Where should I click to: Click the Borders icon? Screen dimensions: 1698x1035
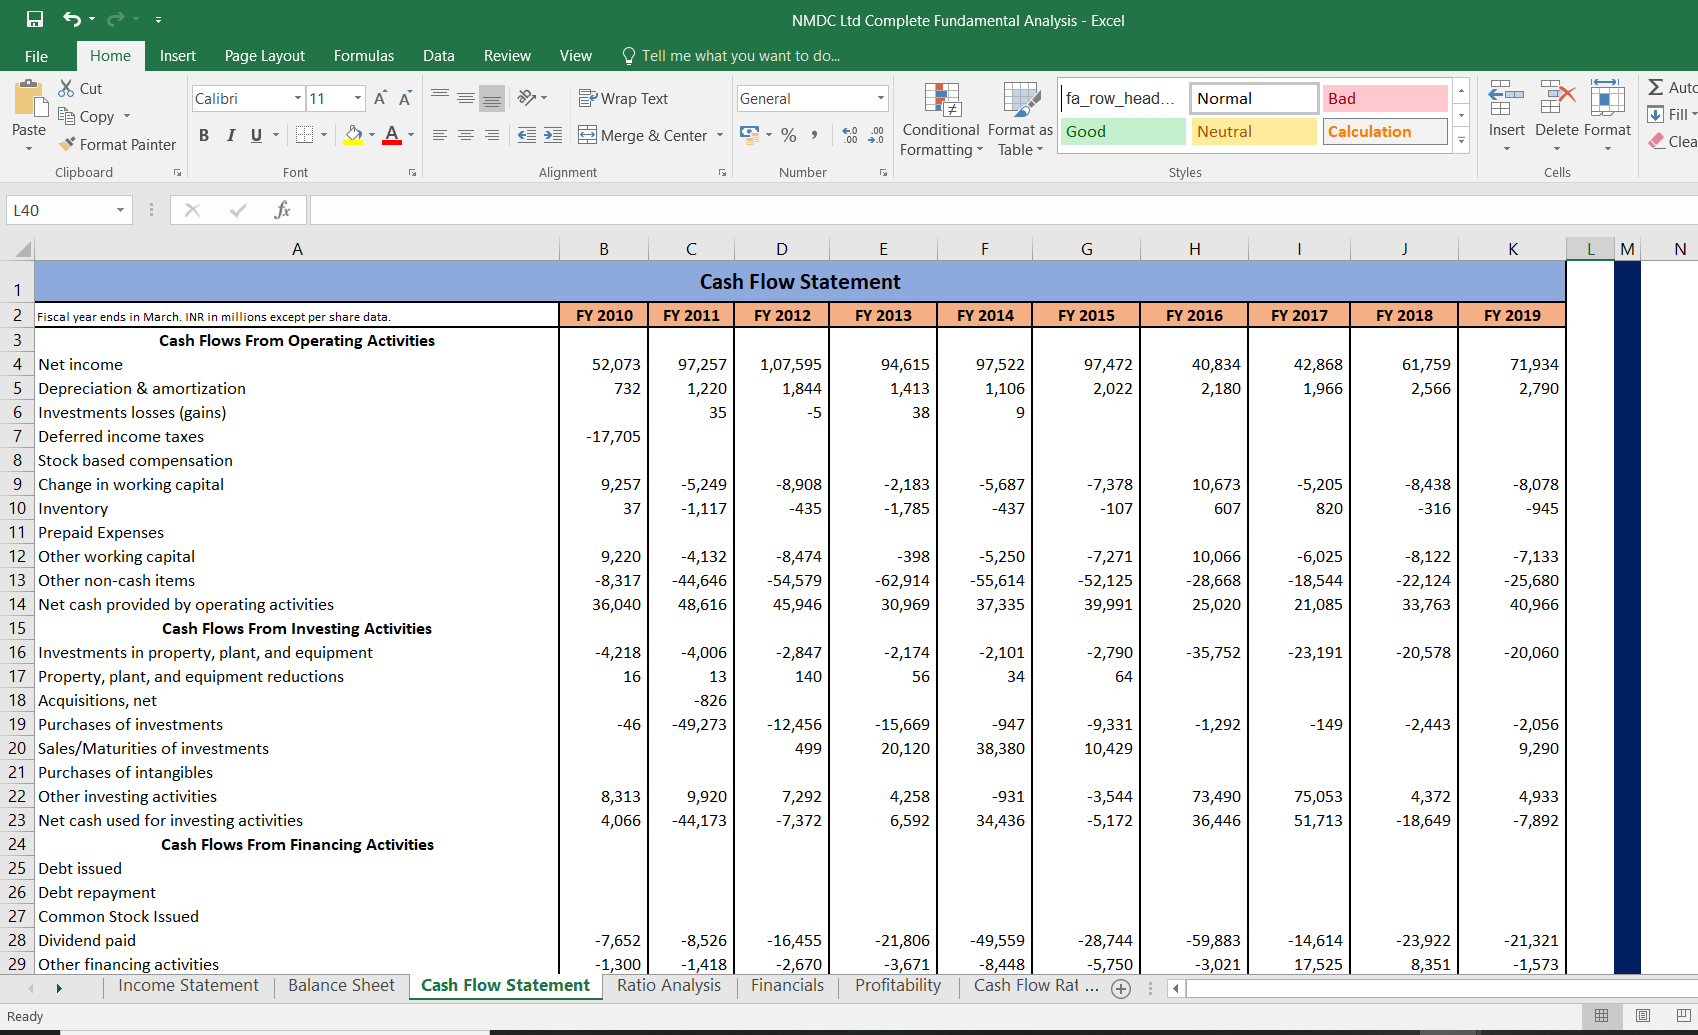[x=305, y=134]
